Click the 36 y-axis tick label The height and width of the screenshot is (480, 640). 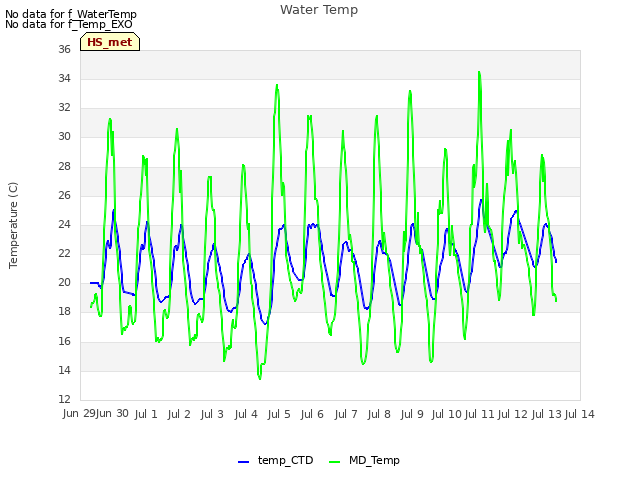click(64, 49)
